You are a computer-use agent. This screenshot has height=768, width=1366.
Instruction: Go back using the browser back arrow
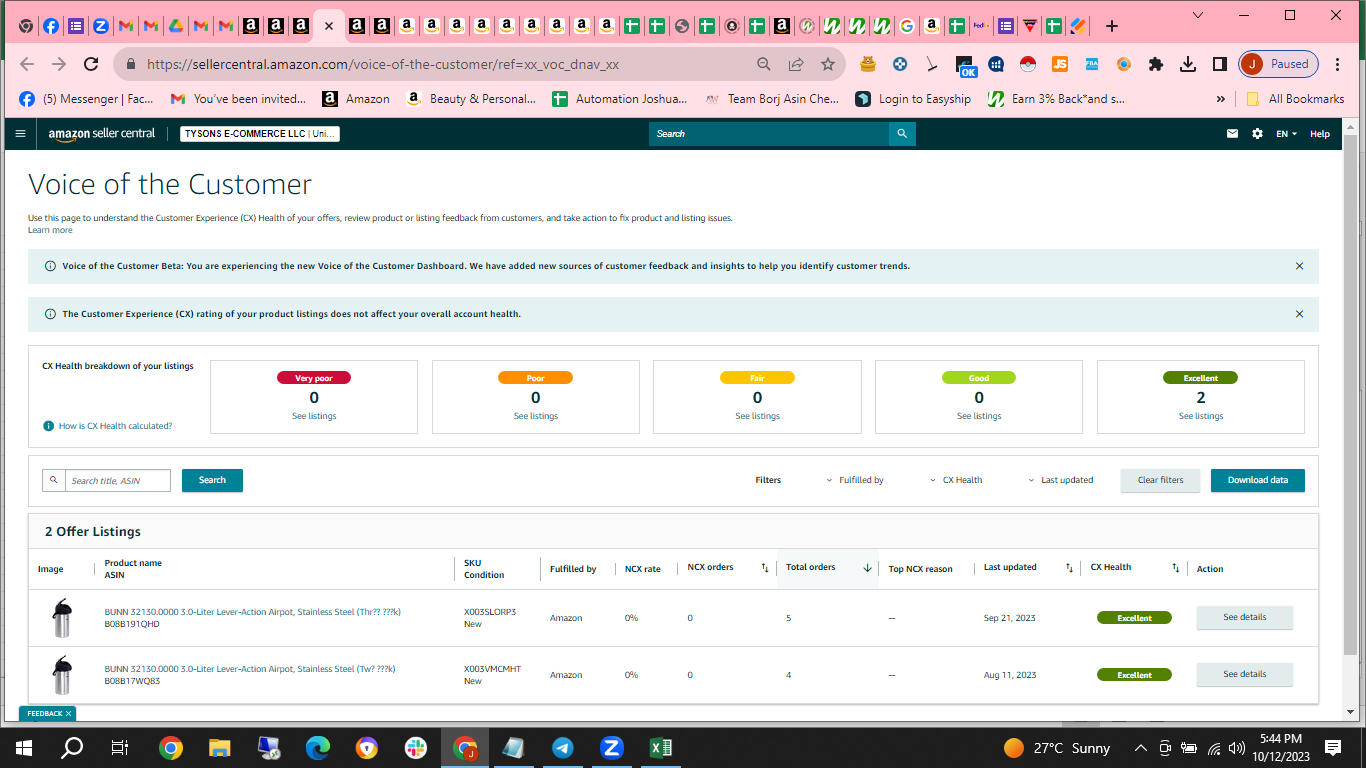(27, 64)
